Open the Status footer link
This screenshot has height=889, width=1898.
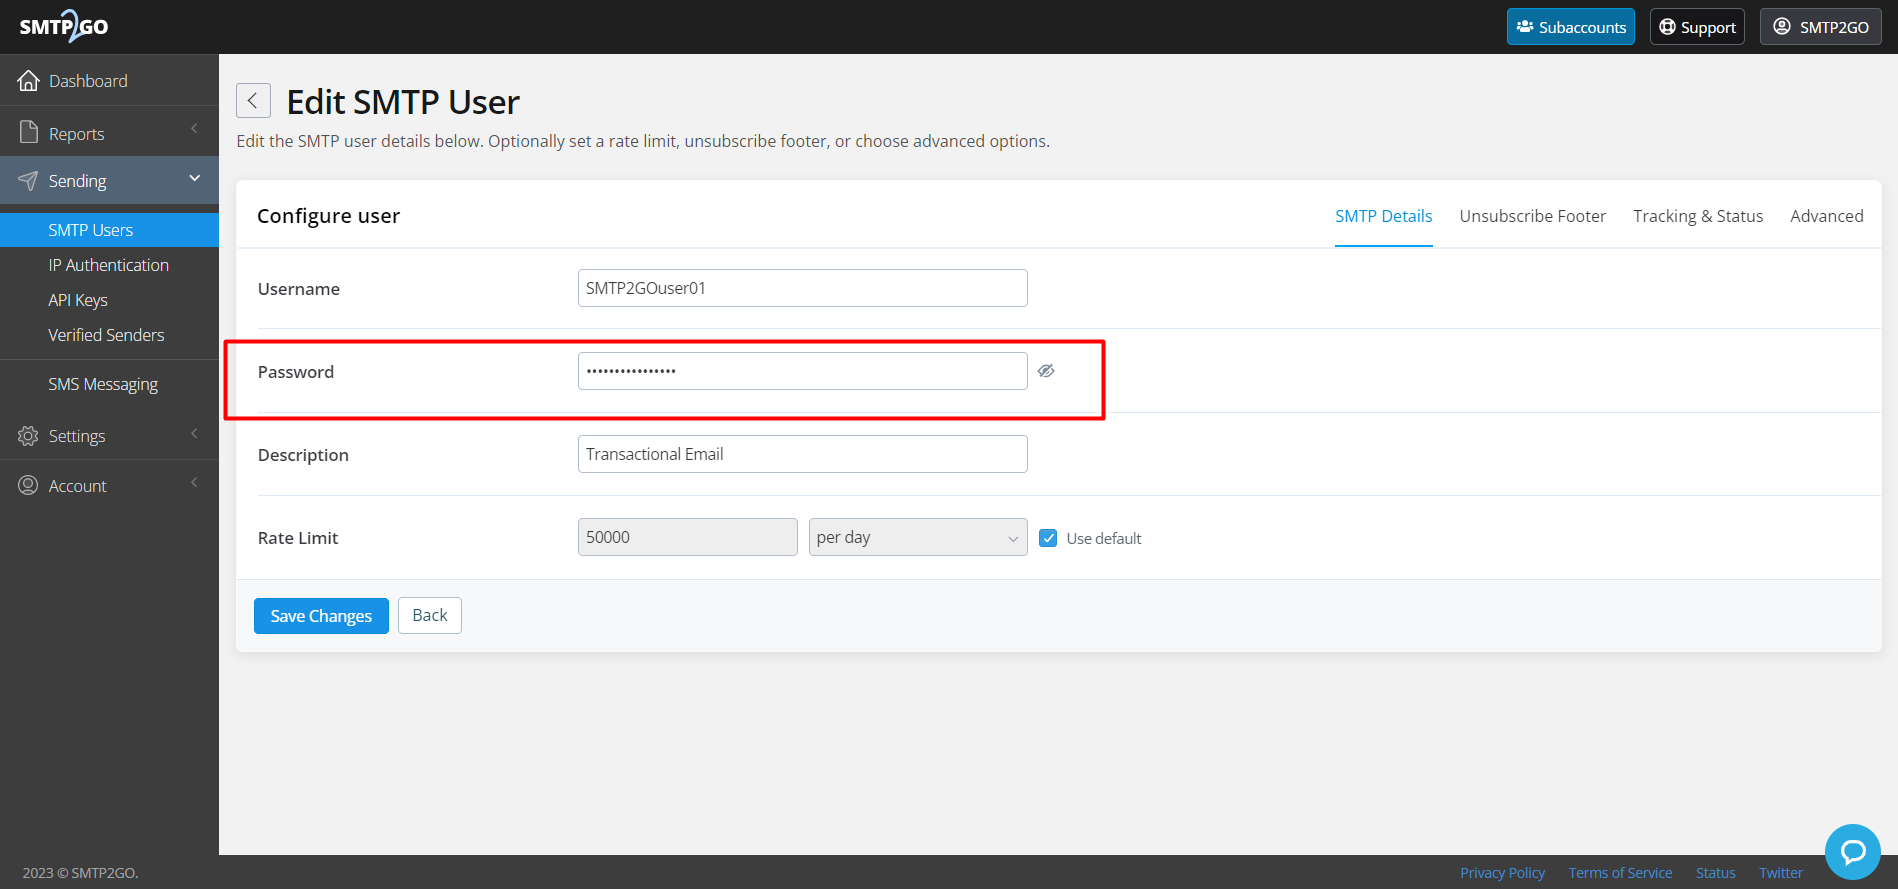click(1715, 873)
